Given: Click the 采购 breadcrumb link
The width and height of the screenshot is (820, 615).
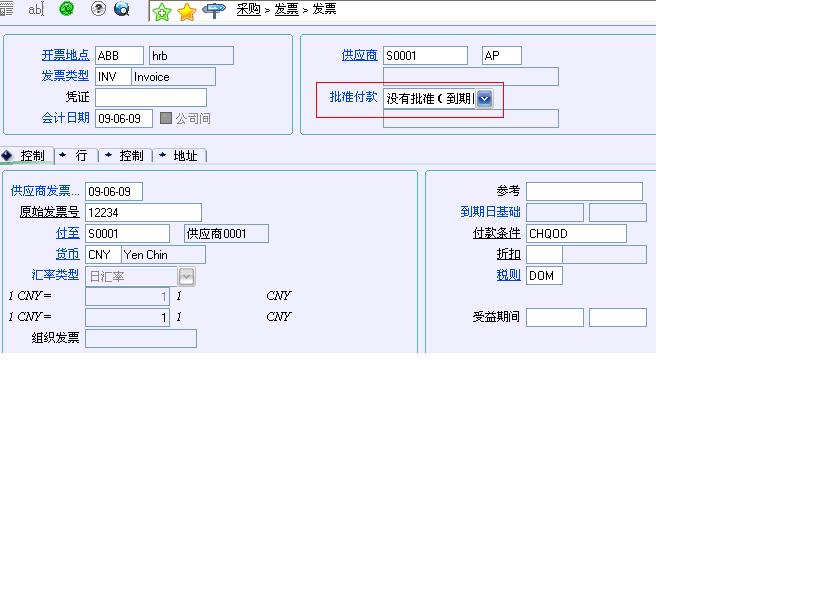Looking at the screenshot, I should (x=248, y=9).
